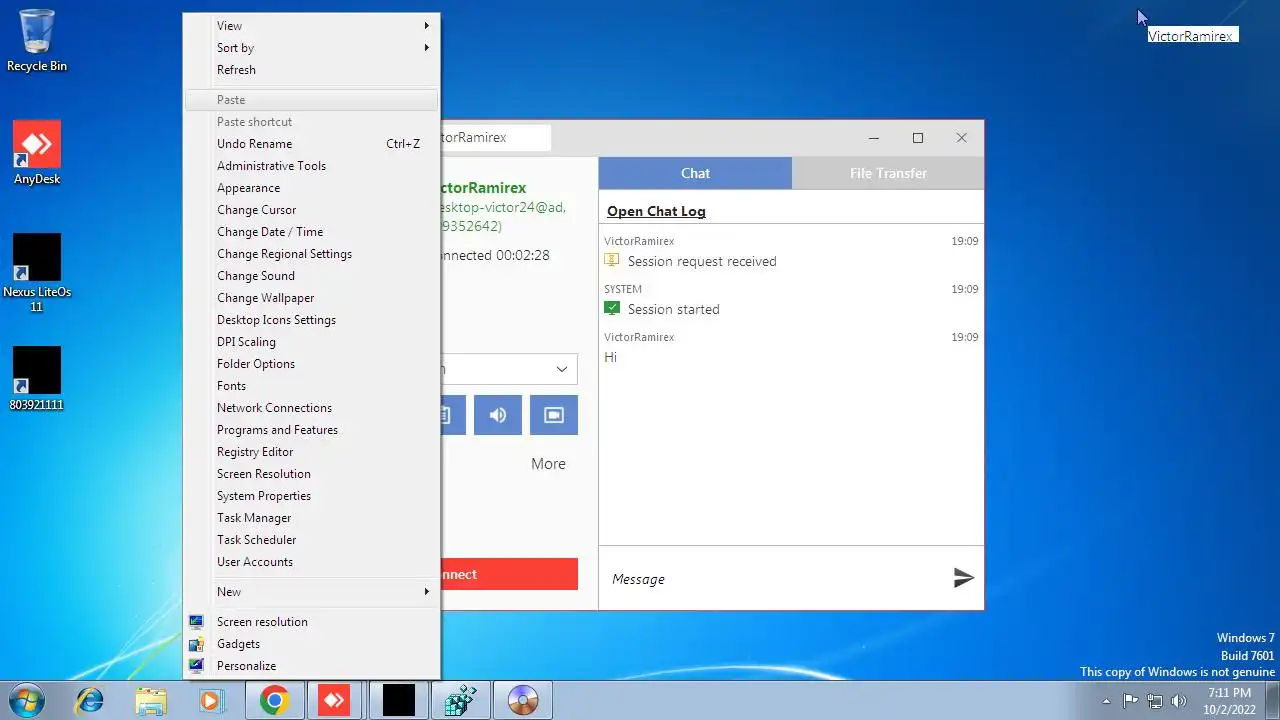The height and width of the screenshot is (720, 1280).
Task: Click the Screen resolution menu icon
Action: [197, 622]
